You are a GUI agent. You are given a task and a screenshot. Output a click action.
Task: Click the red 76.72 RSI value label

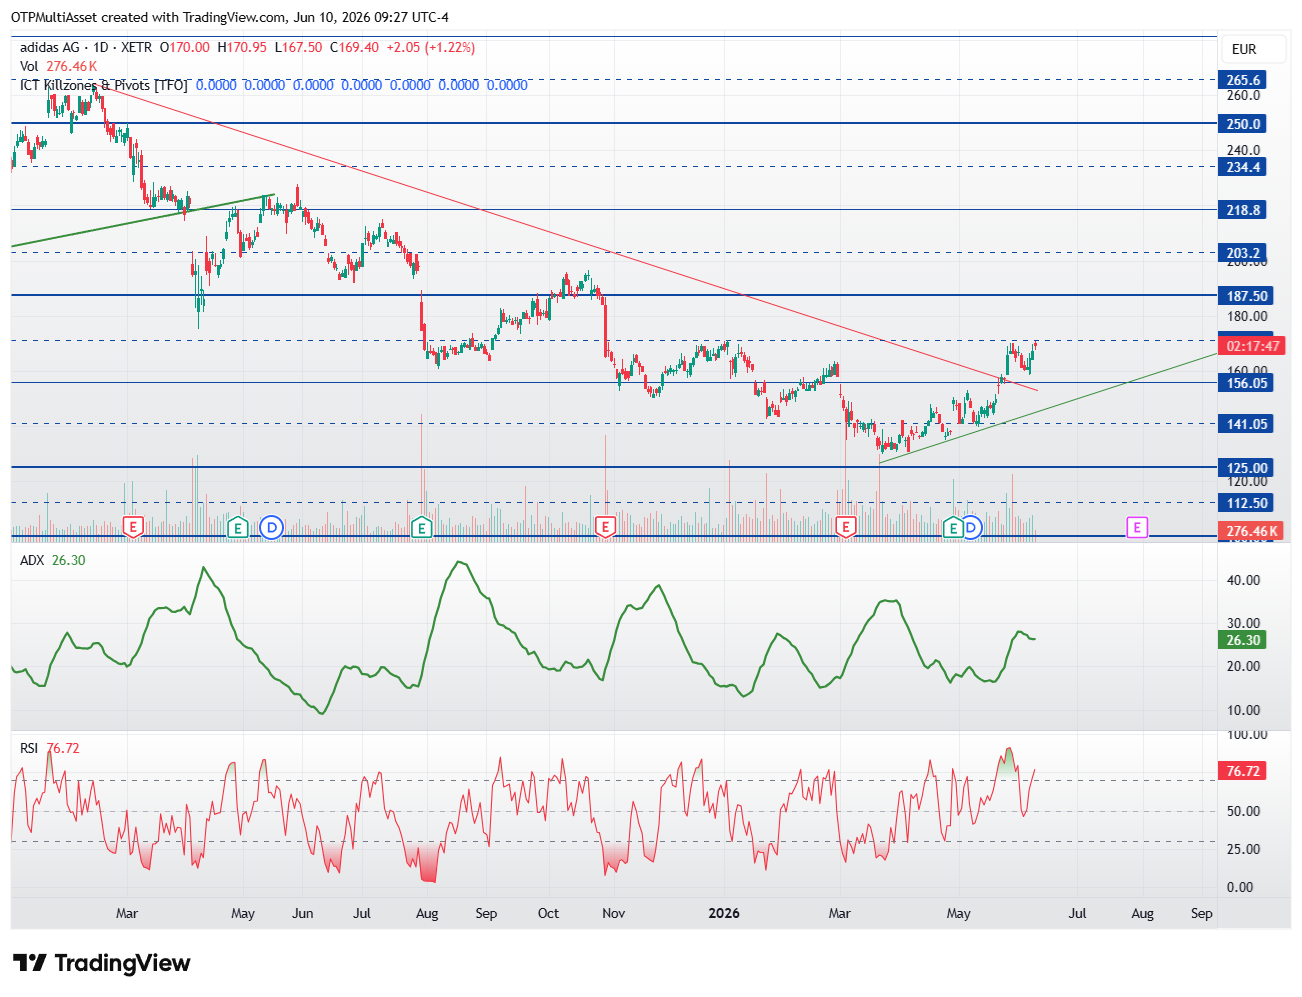point(1243,771)
